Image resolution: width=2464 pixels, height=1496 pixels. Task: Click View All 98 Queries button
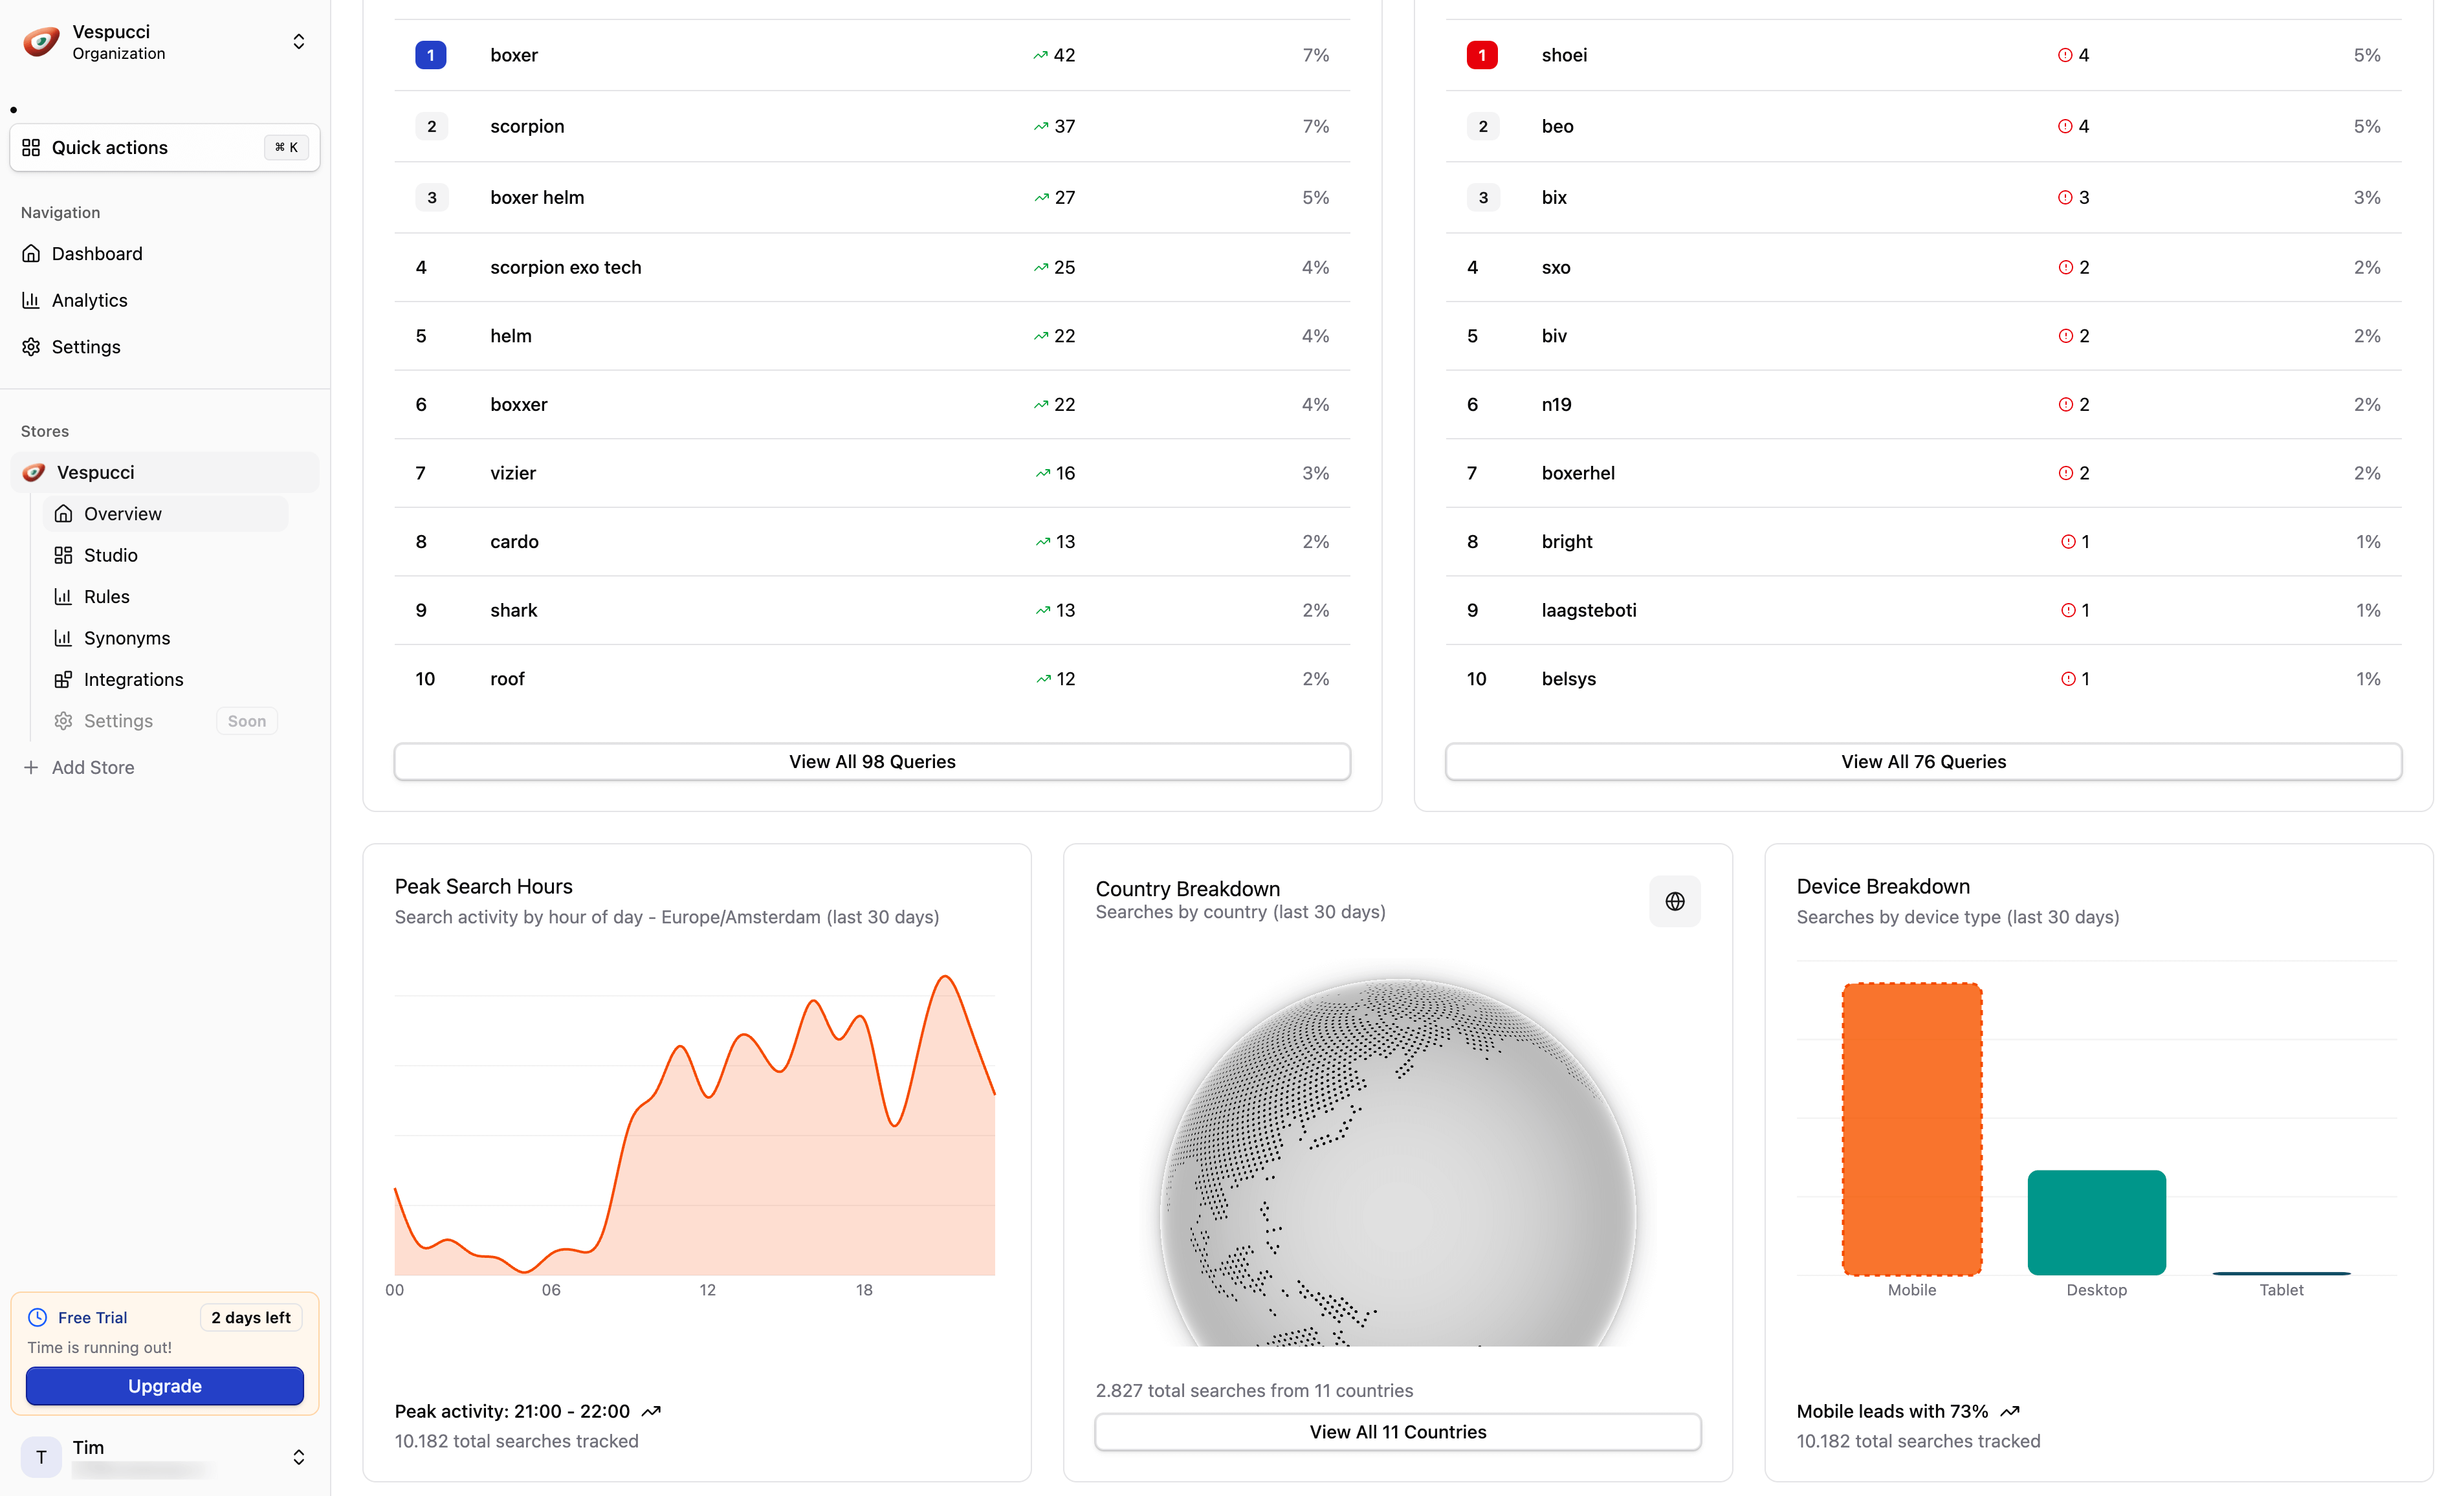point(871,762)
